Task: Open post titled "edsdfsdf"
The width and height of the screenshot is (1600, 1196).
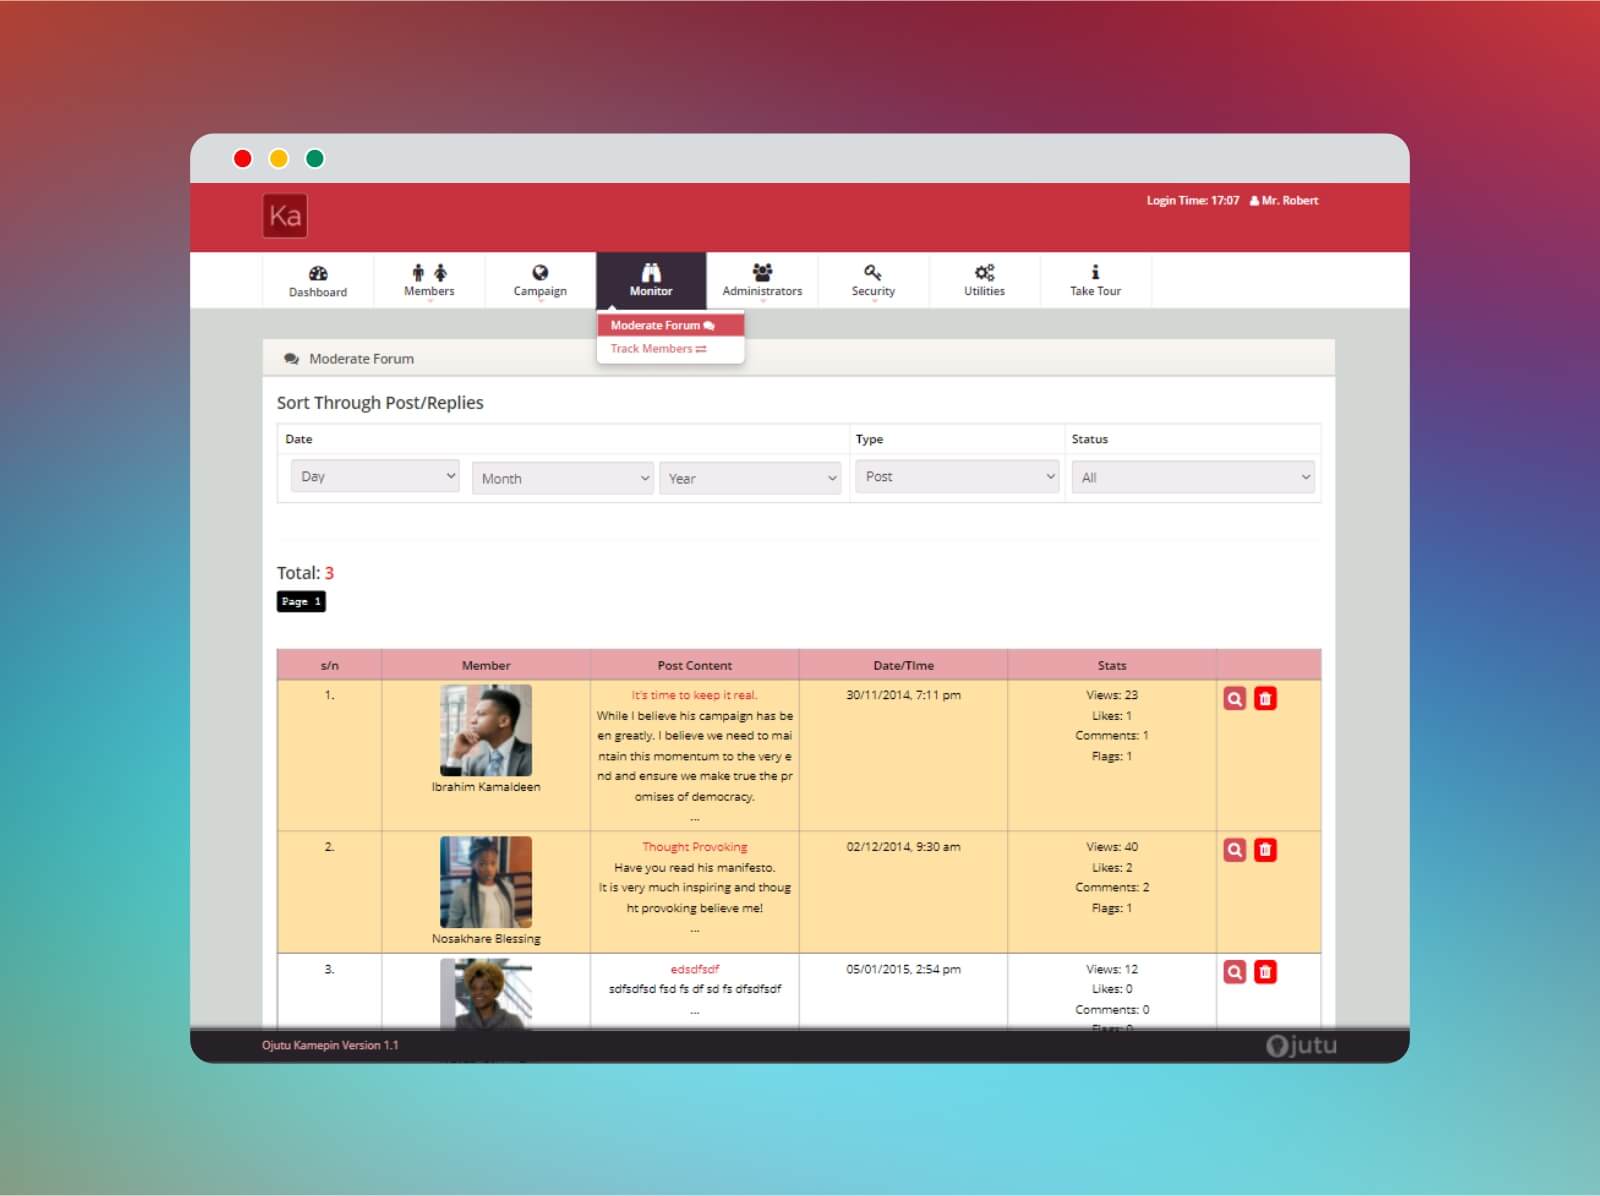Action: pos(694,969)
